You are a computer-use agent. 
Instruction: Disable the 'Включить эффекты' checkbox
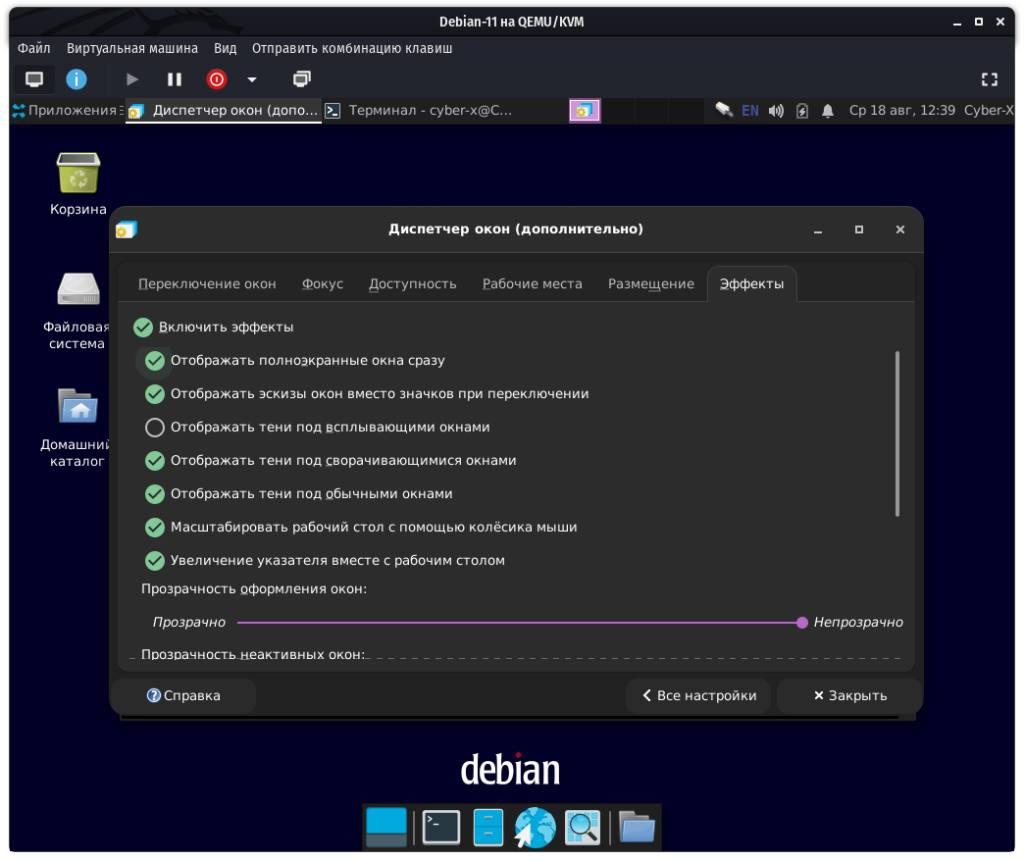pyautogui.click(x=144, y=327)
